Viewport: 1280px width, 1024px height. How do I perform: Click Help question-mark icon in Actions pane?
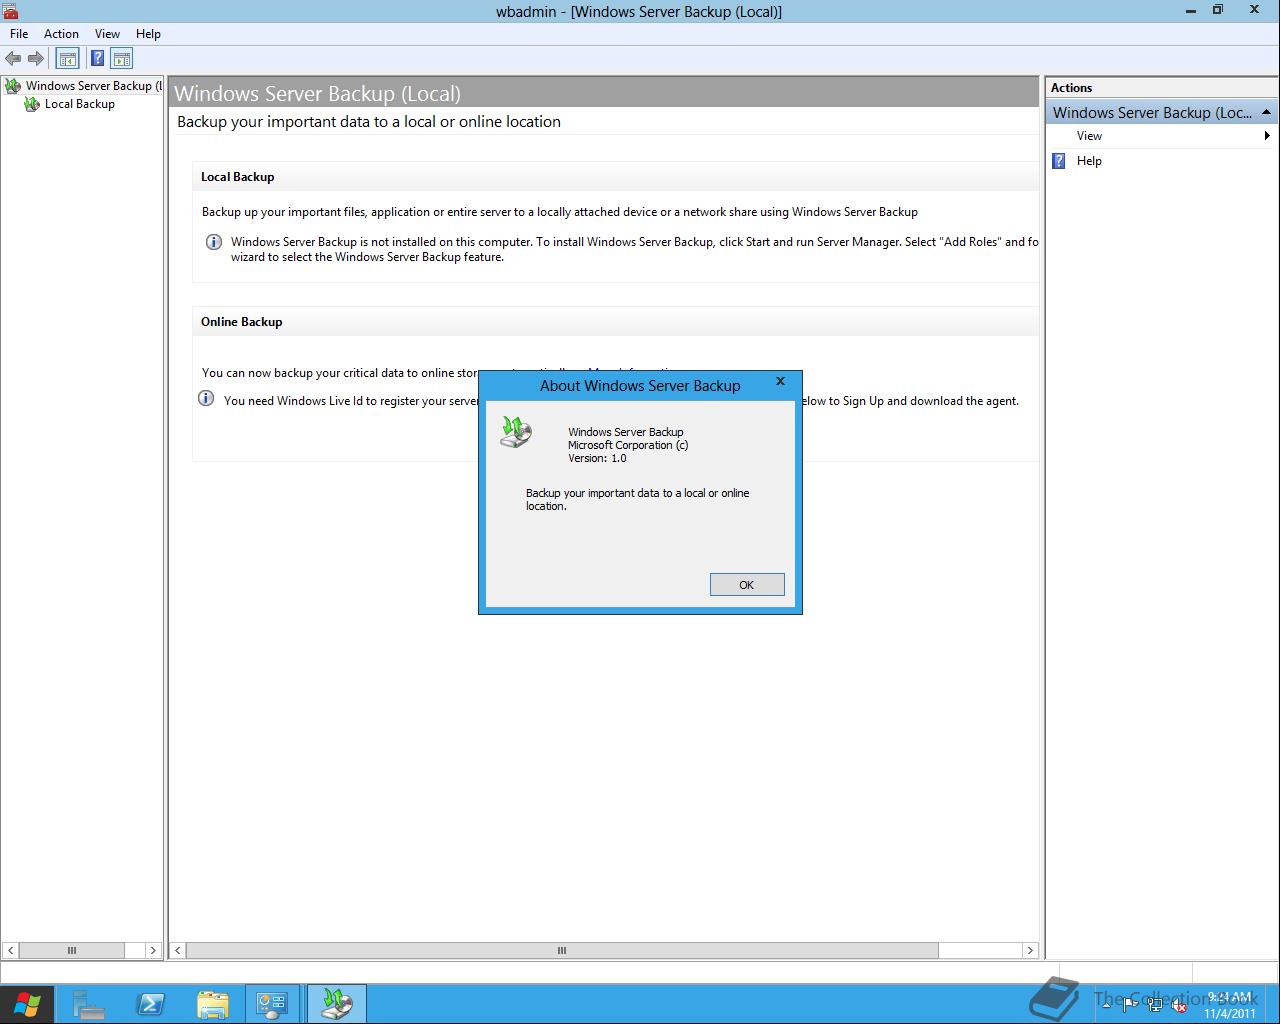(x=1059, y=161)
